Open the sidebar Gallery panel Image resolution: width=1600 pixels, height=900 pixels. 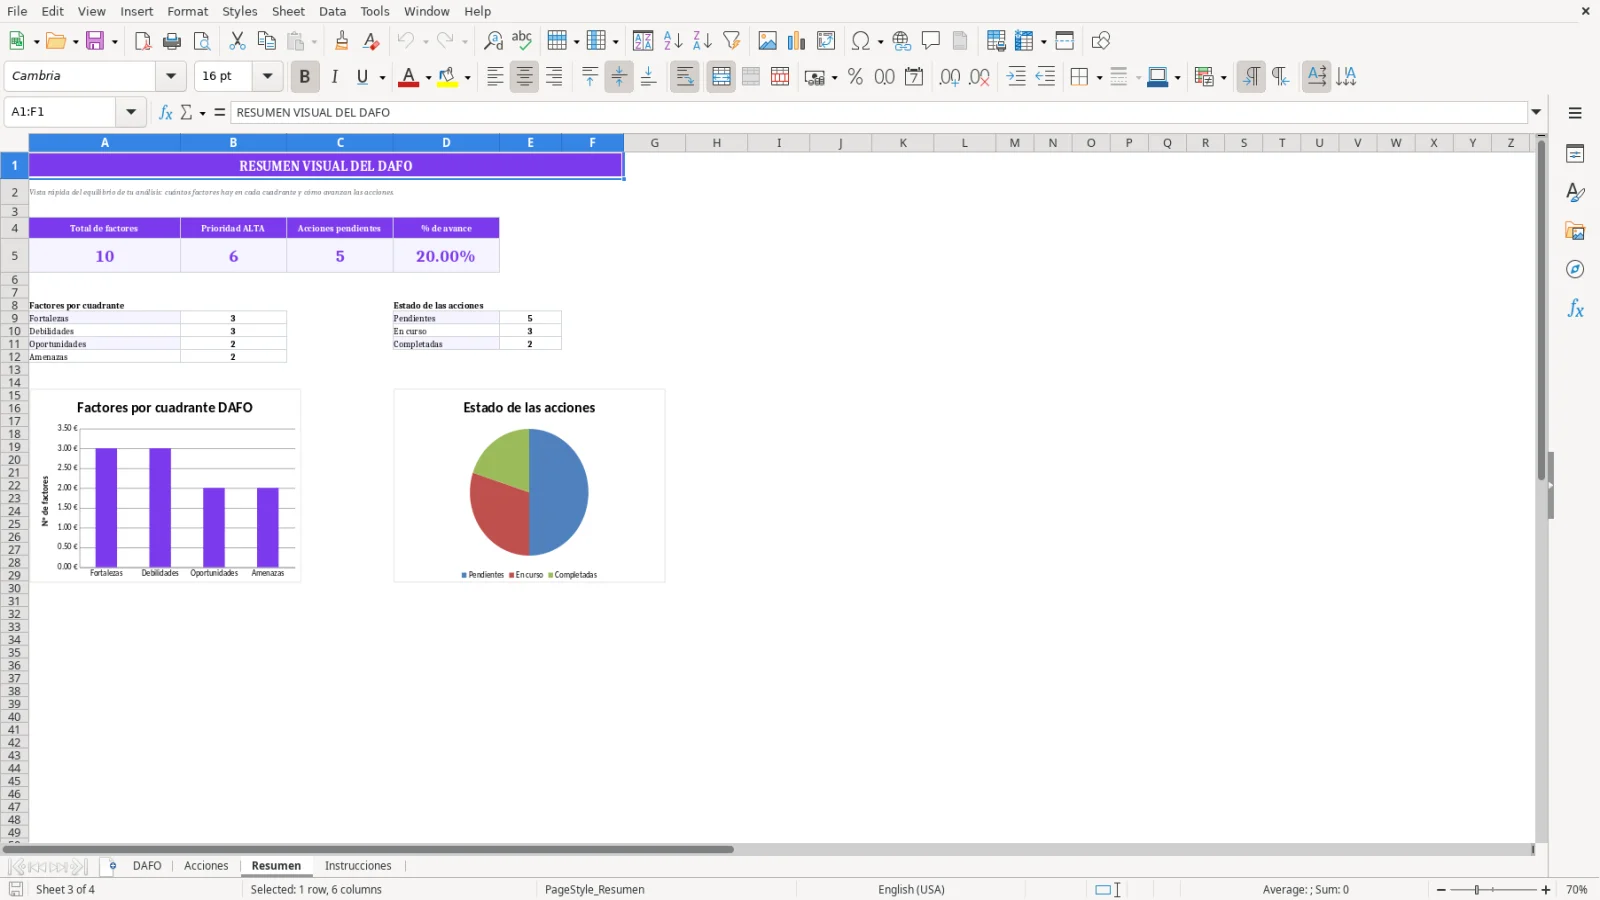pos(1575,232)
